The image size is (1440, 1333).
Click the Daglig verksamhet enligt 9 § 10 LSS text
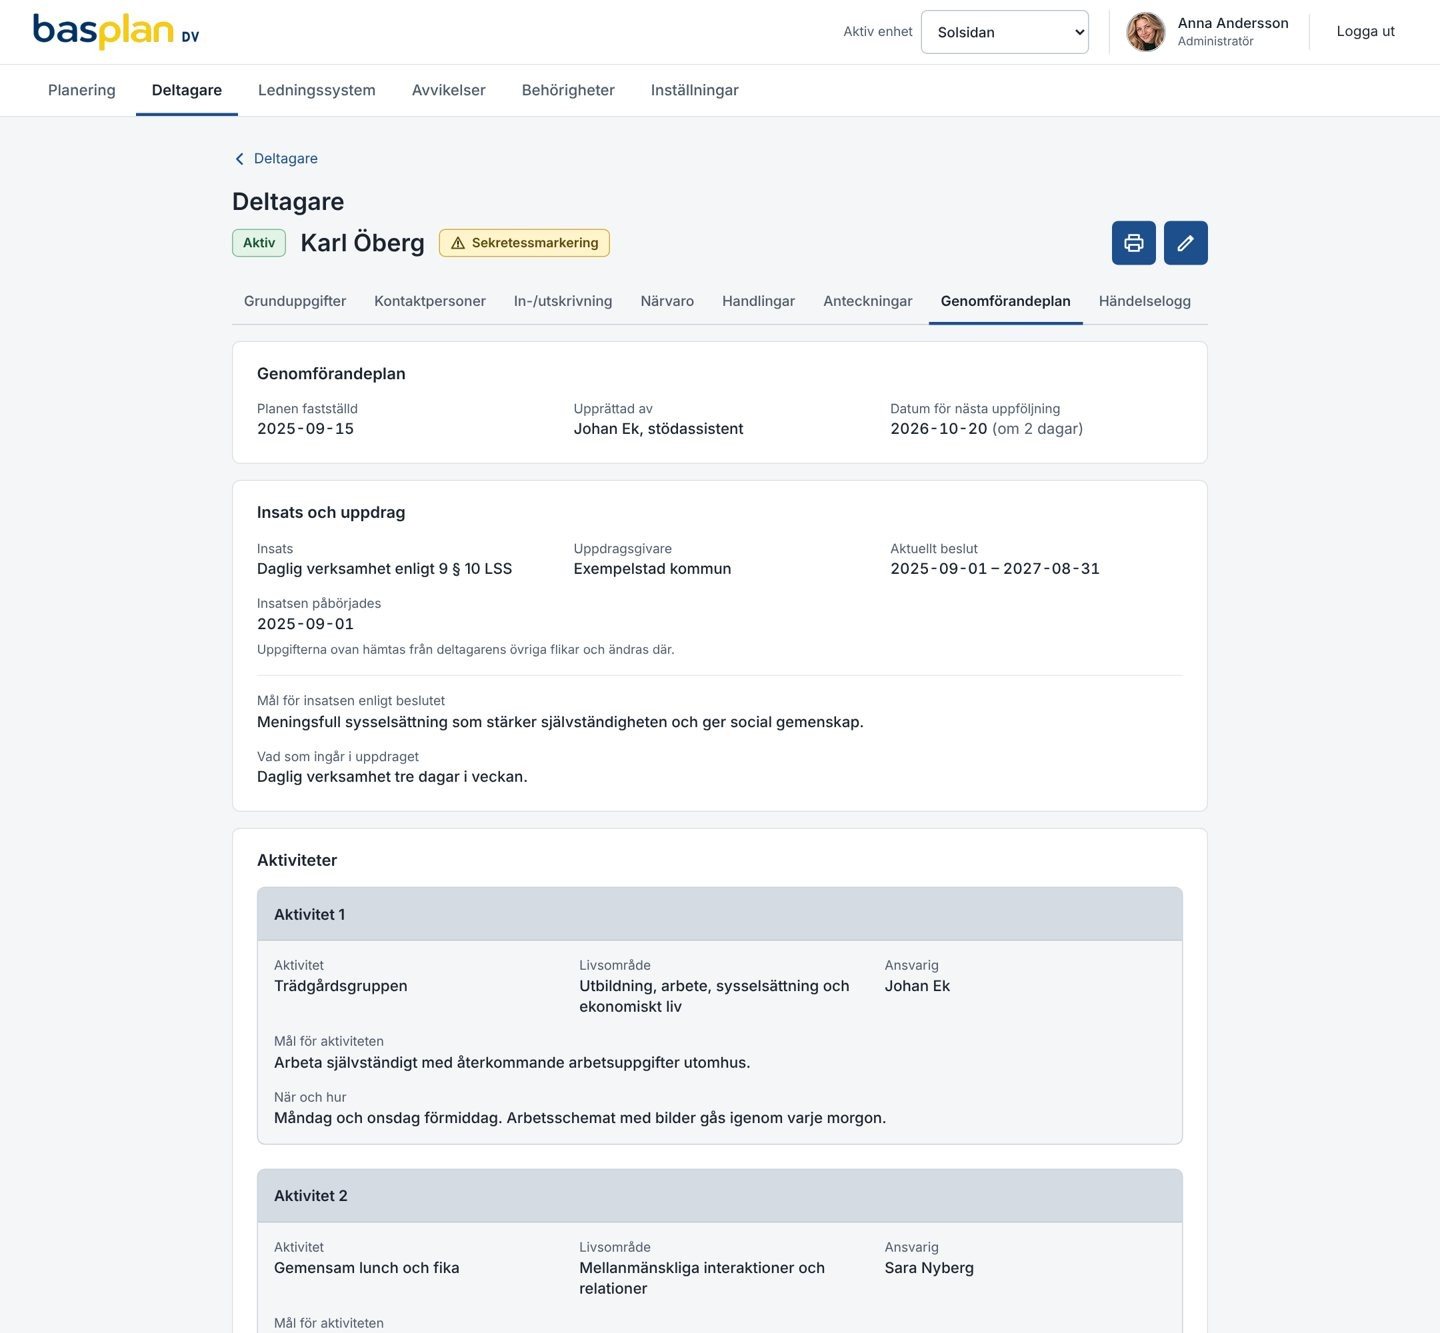[385, 569]
